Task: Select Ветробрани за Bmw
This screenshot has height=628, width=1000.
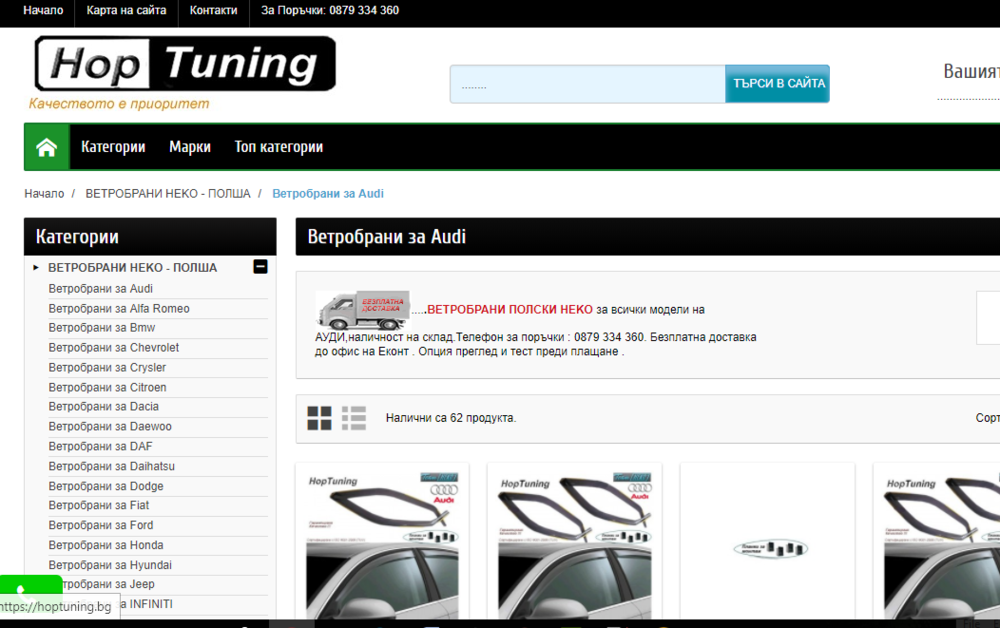Action: tap(102, 328)
